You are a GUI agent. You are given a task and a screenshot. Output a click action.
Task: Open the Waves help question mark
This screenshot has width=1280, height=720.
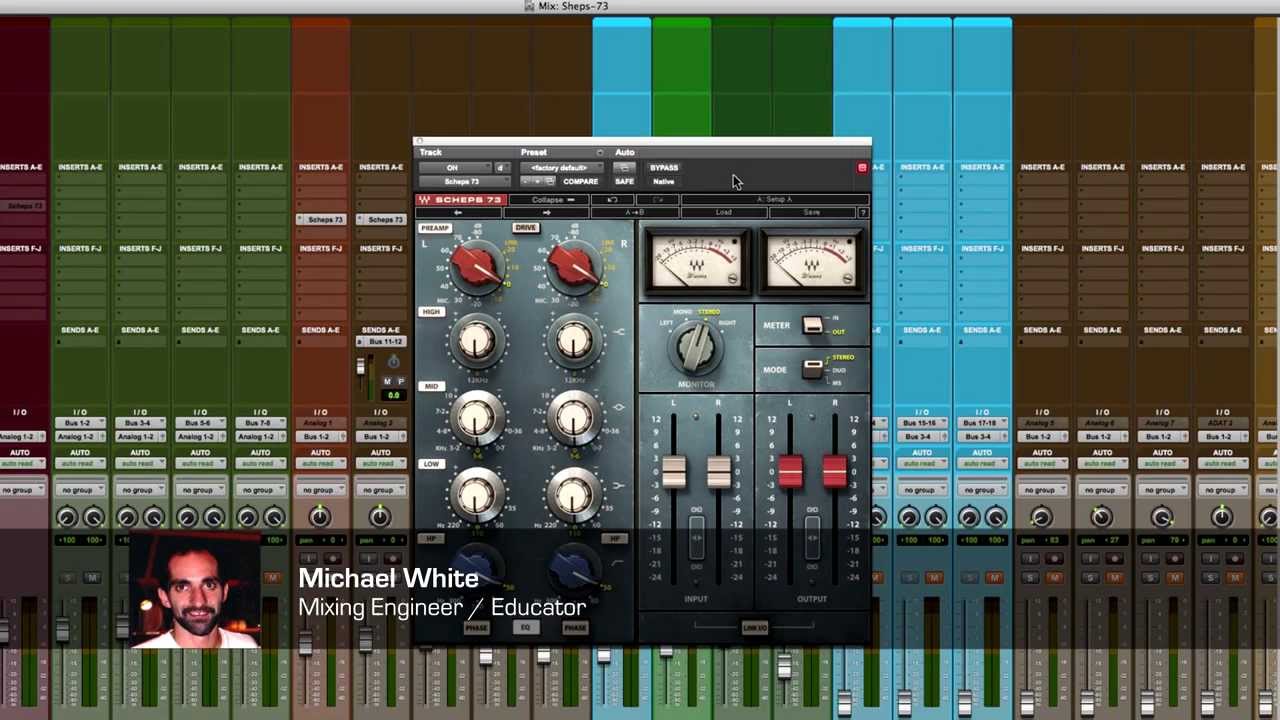(x=863, y=213)
